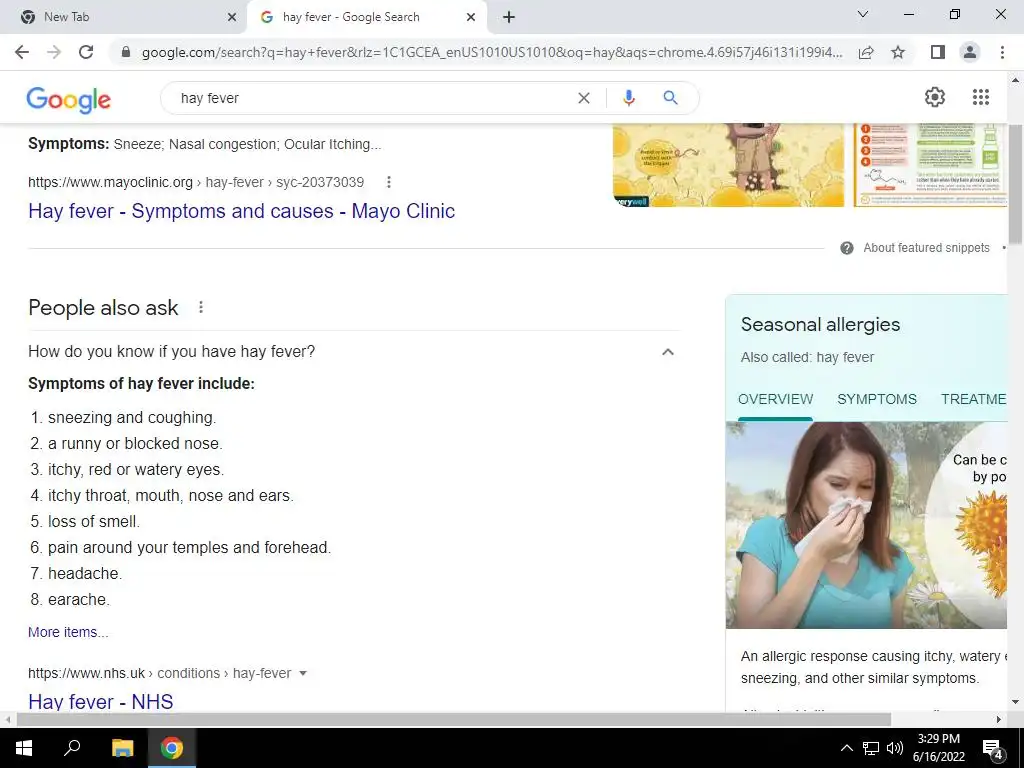Bookmark this page with the star icon
Image resolution: width=1024 pixels, height=768 pixels.
click(x=898, y=52)
